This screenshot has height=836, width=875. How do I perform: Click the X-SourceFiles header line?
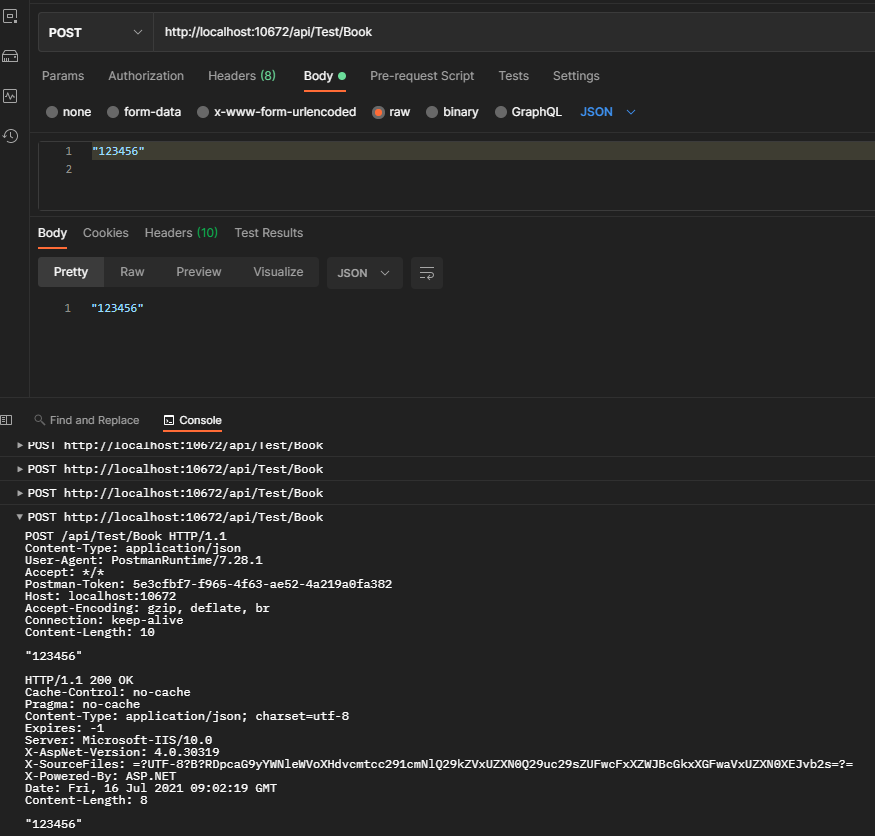(x=439, y=765)
